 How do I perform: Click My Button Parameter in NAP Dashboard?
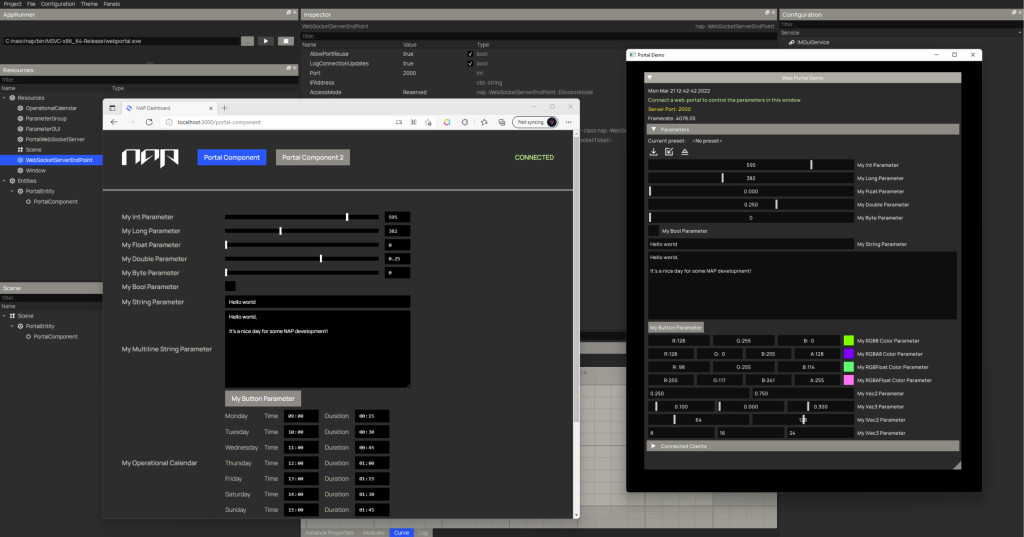tap(263, 399)
